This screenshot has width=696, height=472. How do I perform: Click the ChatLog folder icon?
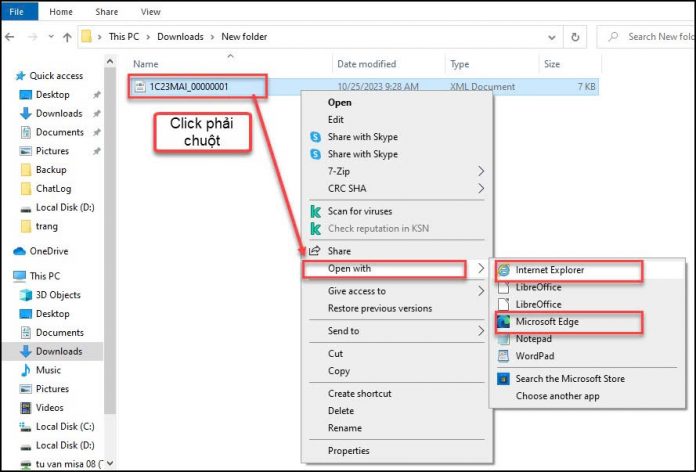point(26,189)
